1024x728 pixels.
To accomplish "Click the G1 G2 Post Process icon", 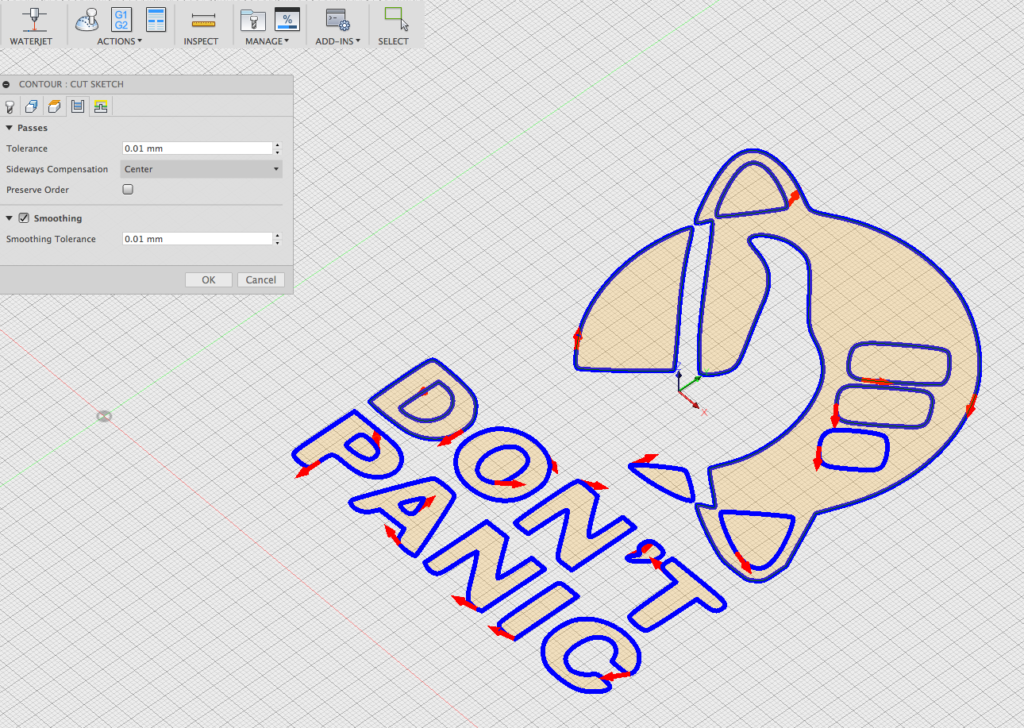I will pos(121,18).
